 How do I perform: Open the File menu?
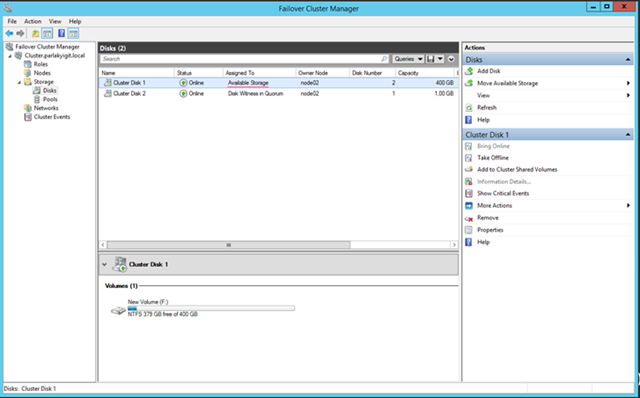pos(12,21)
